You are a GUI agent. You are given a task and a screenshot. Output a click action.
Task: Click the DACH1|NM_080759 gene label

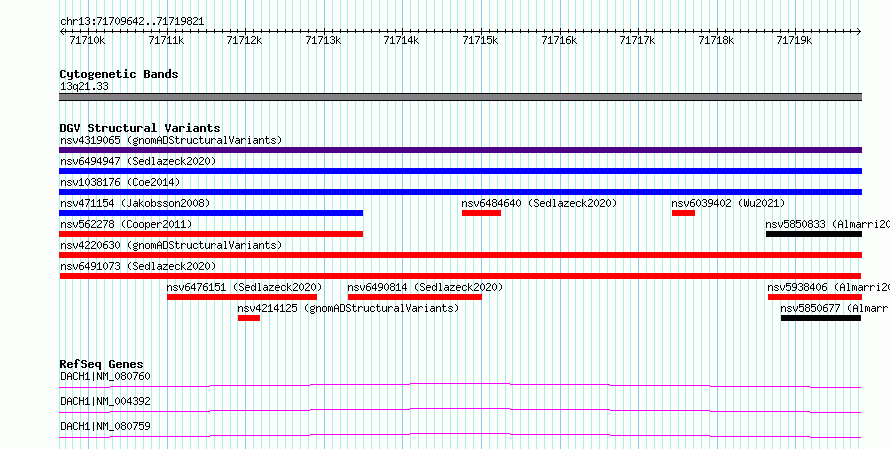[x=106, y=426]
